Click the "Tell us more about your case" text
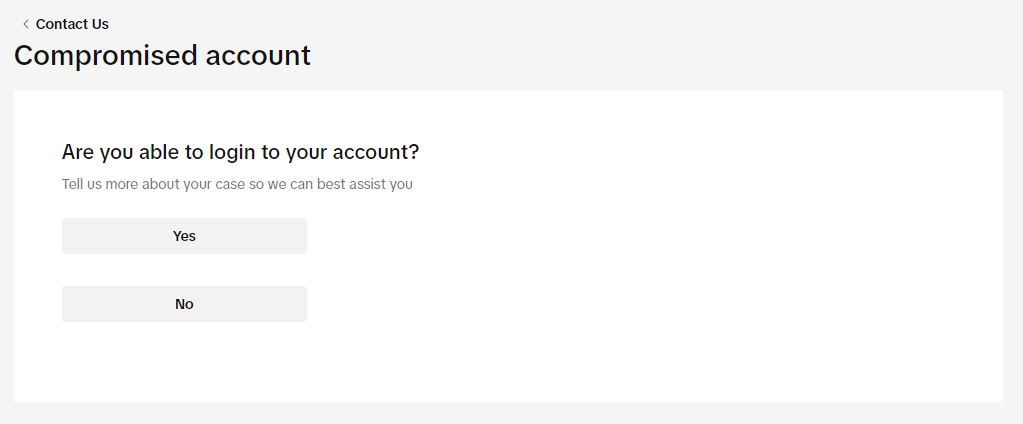 pyautogui.click(x=237, y=184)
